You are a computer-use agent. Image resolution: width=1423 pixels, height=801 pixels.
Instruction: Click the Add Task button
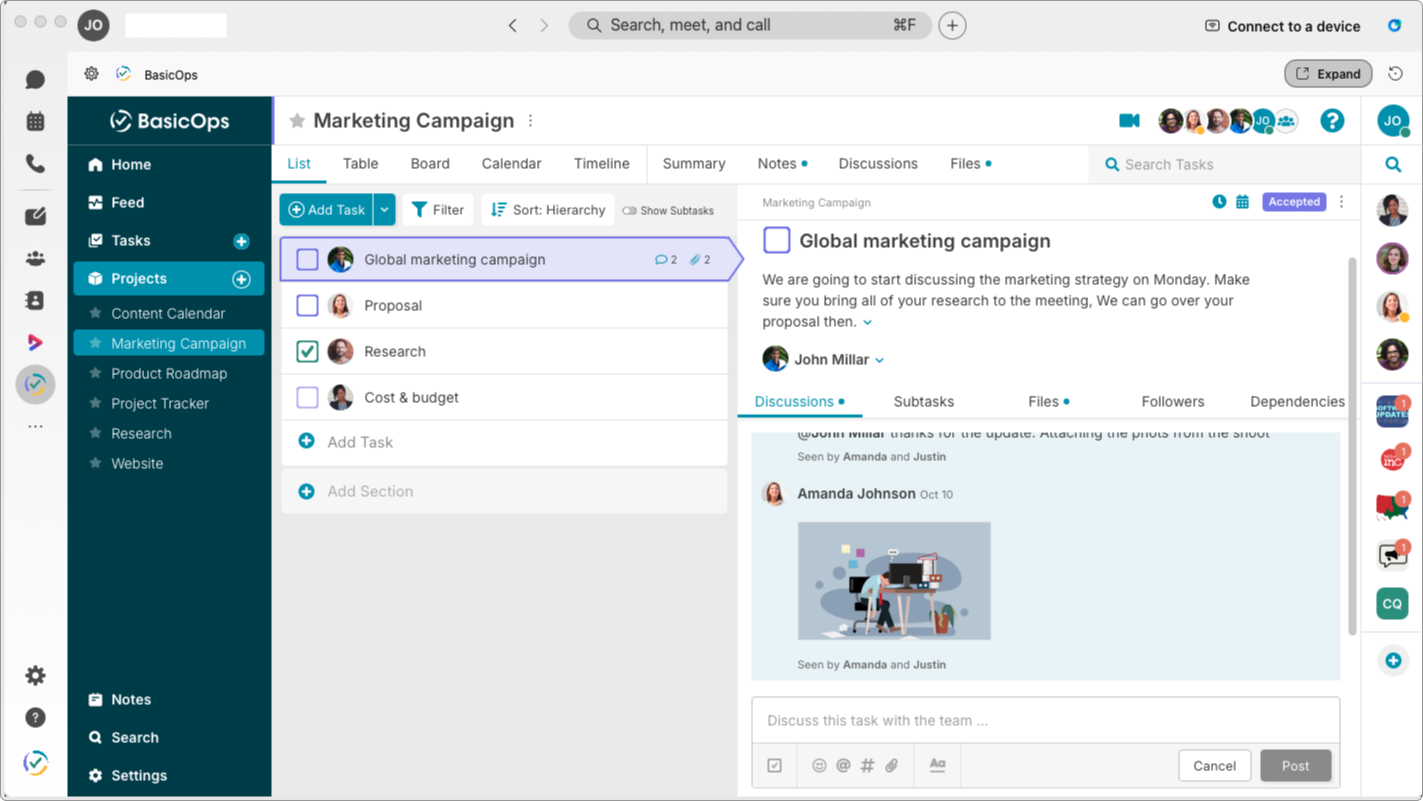pyautogui.click(x=326, y=210)
